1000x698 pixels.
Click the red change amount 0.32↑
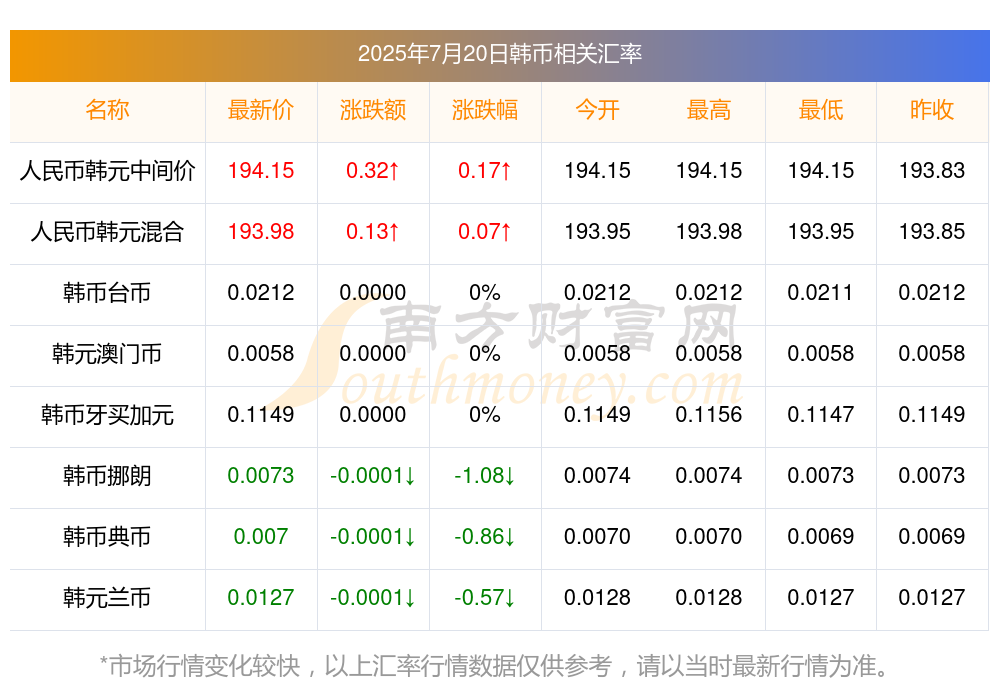(x=373, y=170)
